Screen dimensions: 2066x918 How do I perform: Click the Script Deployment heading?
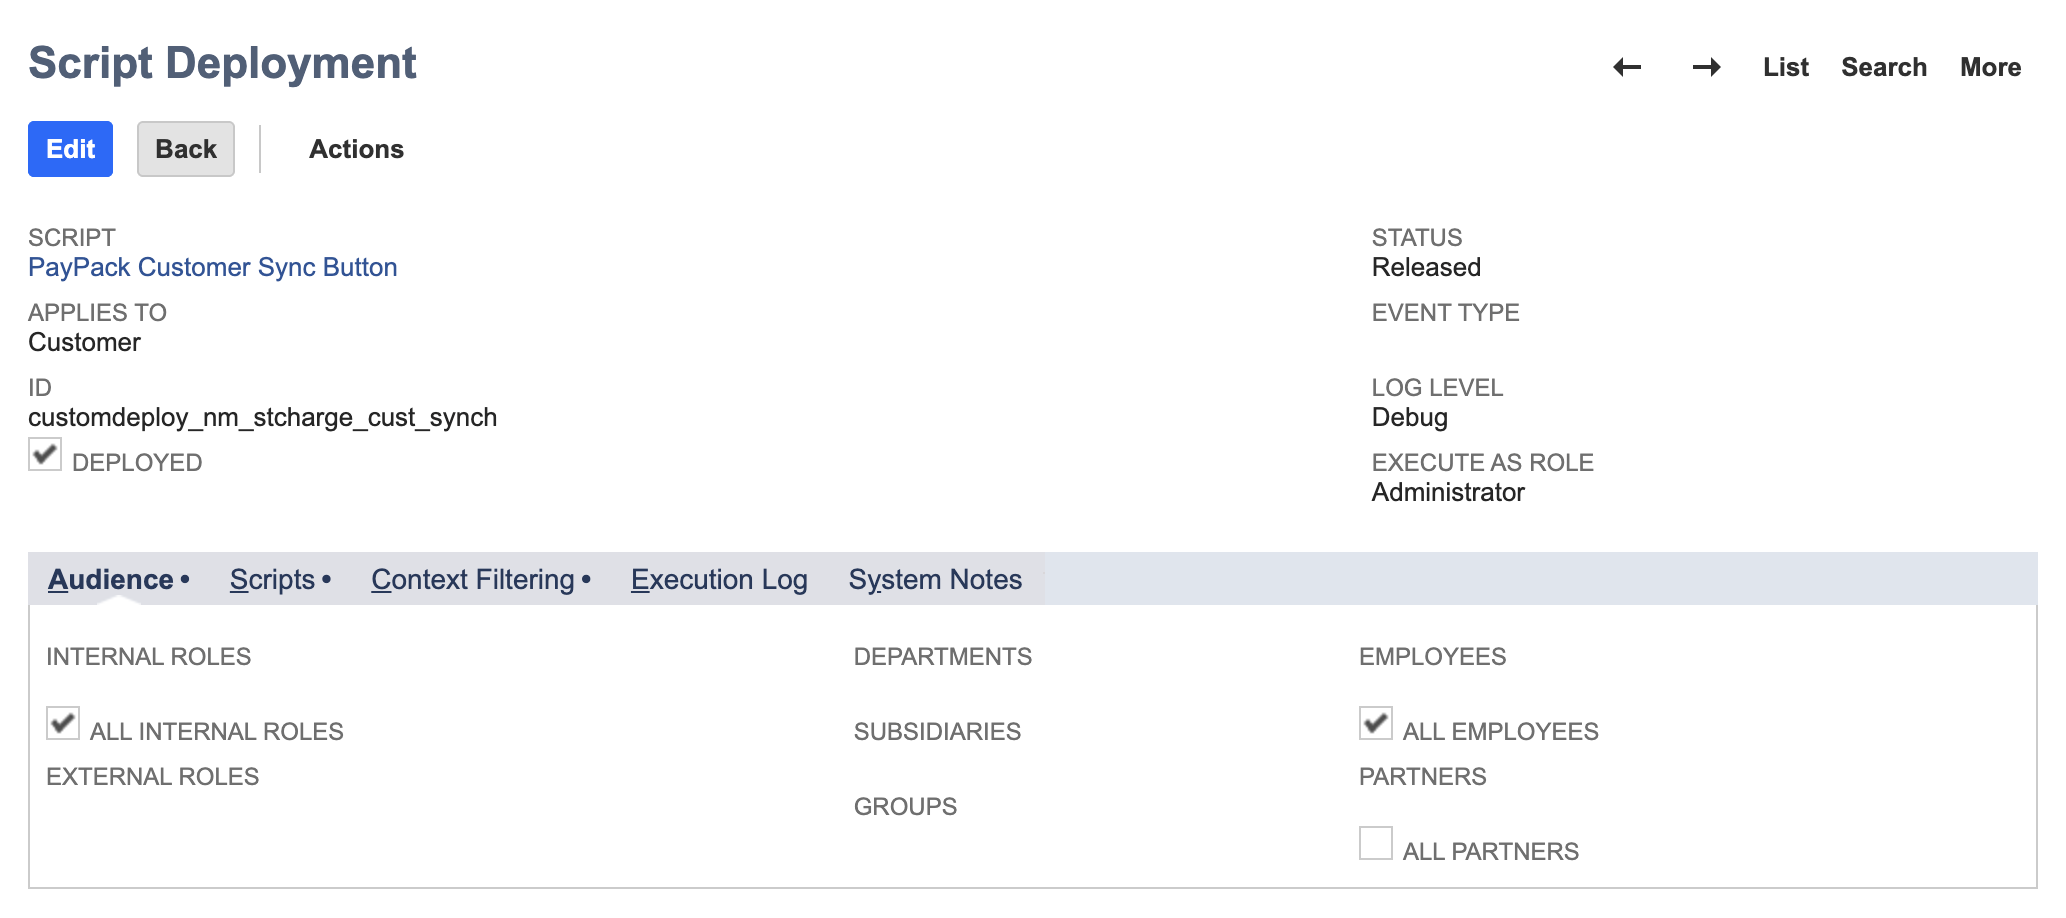(222, 63)
